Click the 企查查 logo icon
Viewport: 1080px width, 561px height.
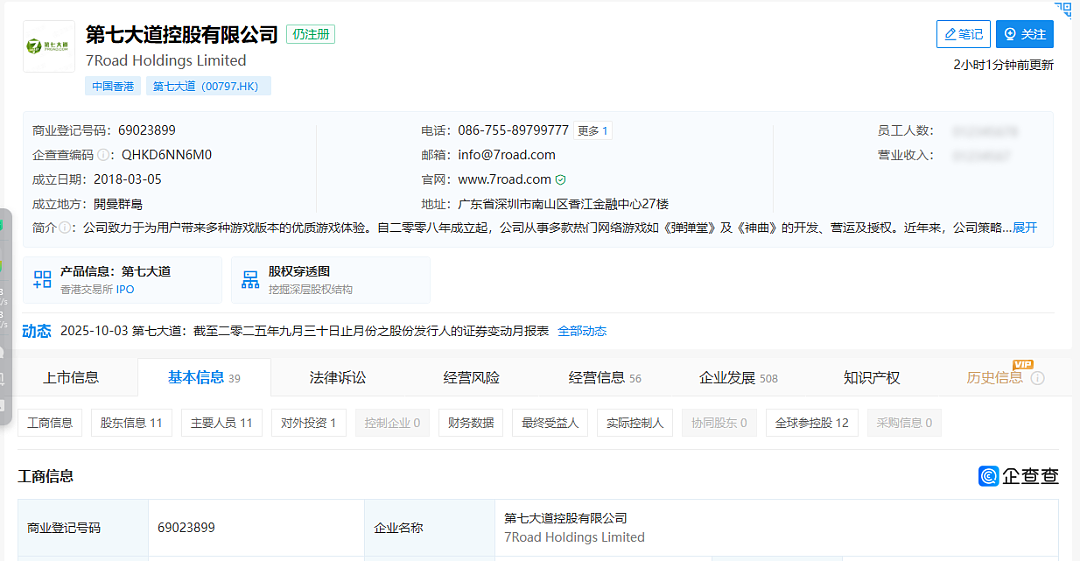tap(988, 476)
